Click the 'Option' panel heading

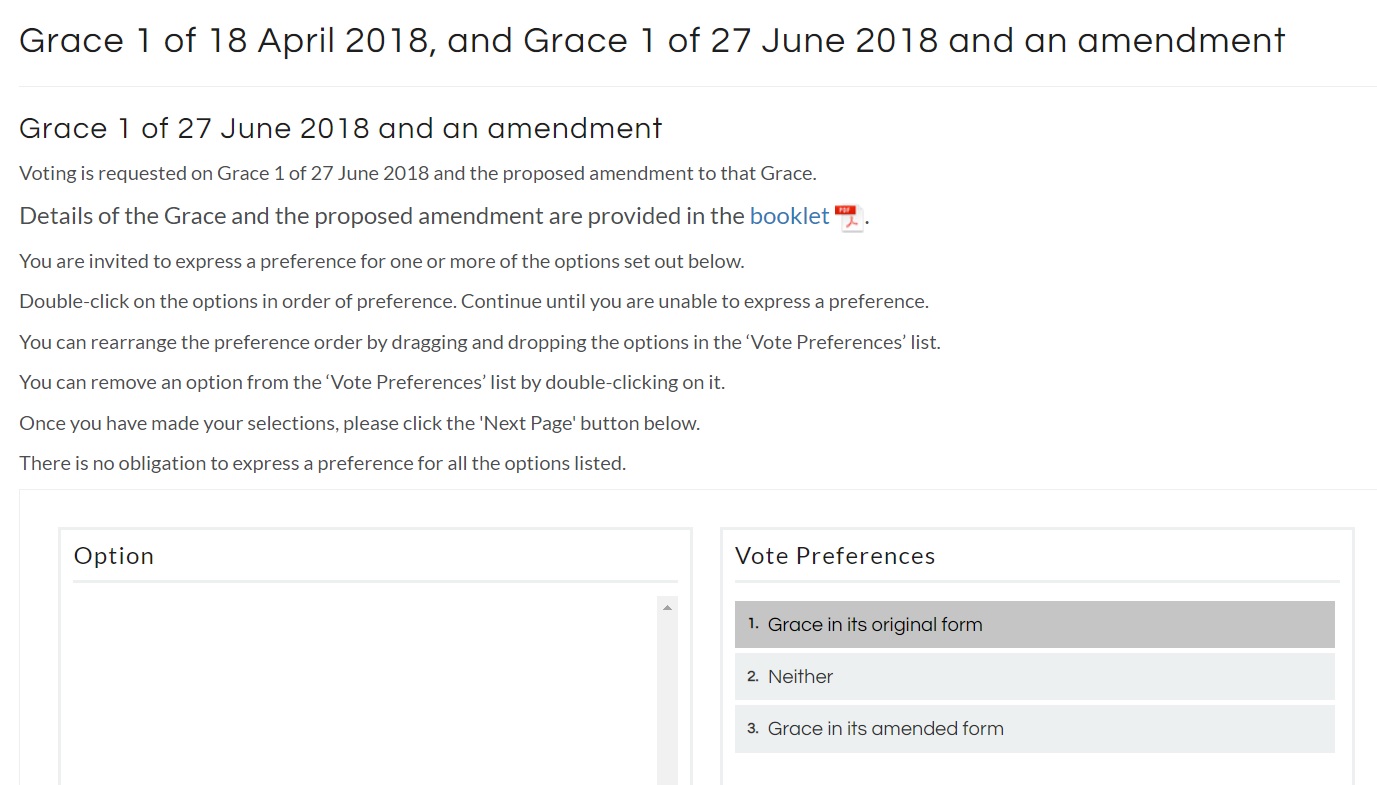[114, 556]
